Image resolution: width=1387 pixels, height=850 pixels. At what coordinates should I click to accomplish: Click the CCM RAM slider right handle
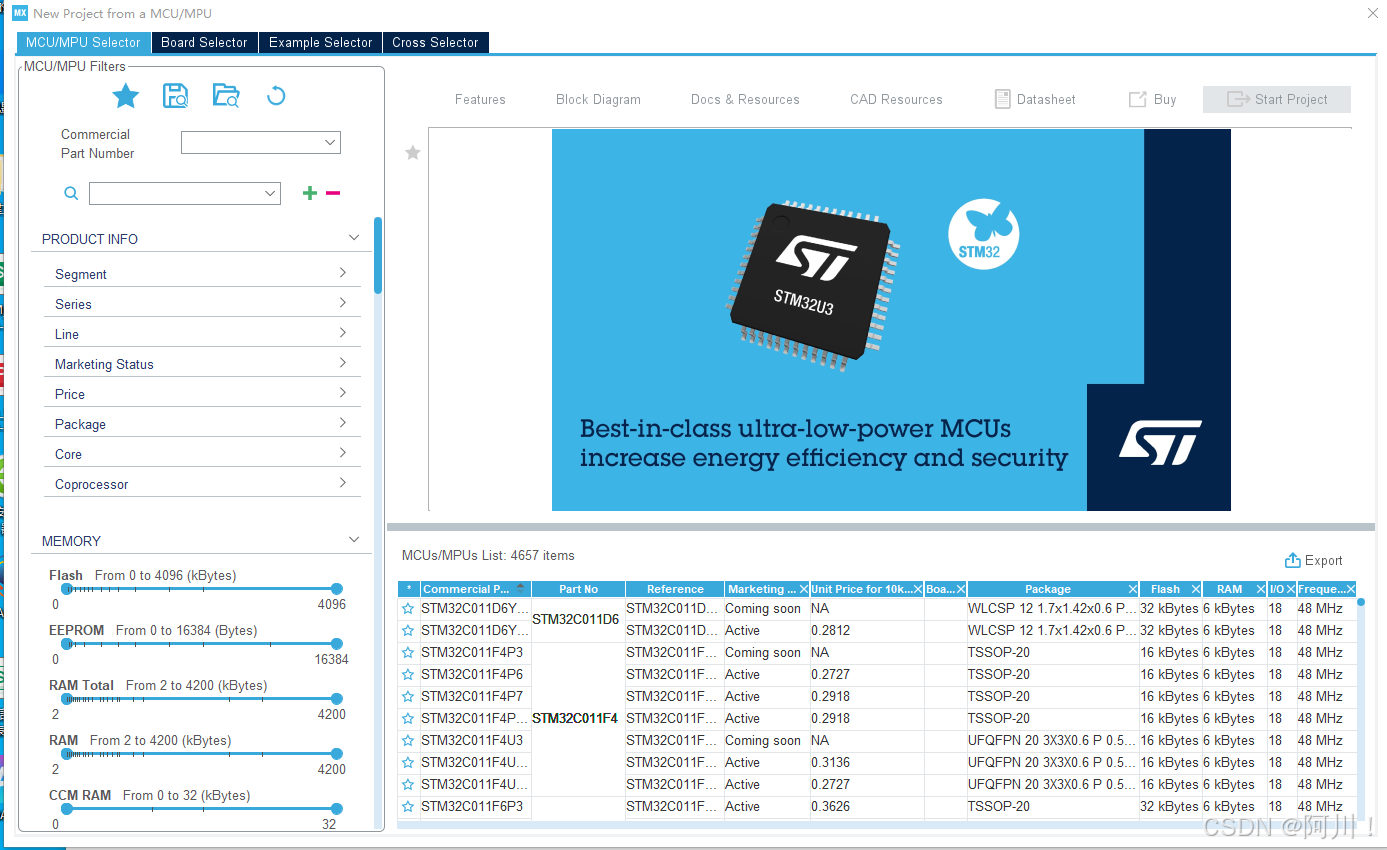click(x=337, y=809)
